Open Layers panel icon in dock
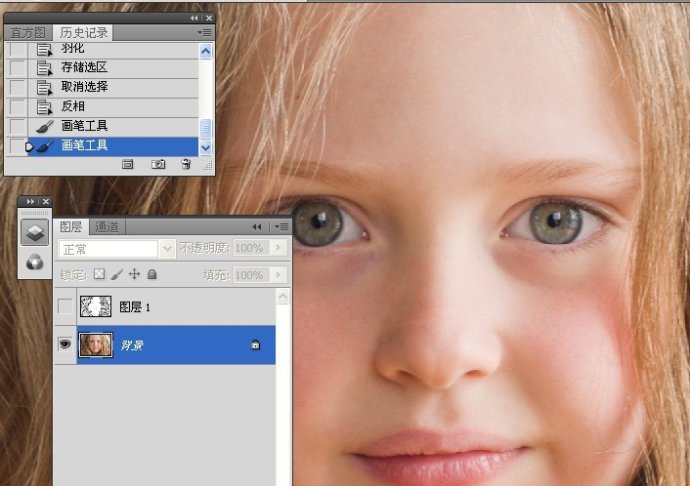690x486 pixels. pos(35,232)
